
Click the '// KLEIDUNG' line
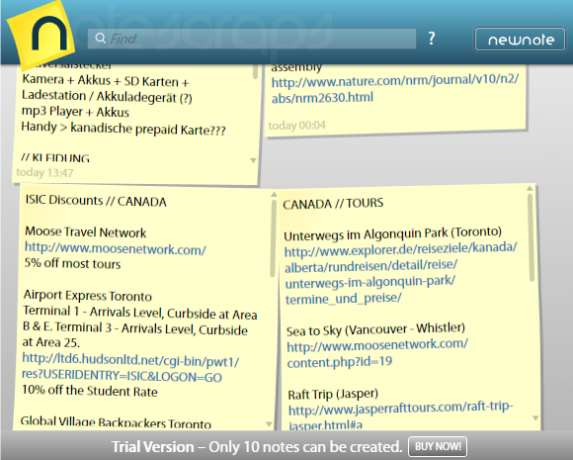[55, 158]
